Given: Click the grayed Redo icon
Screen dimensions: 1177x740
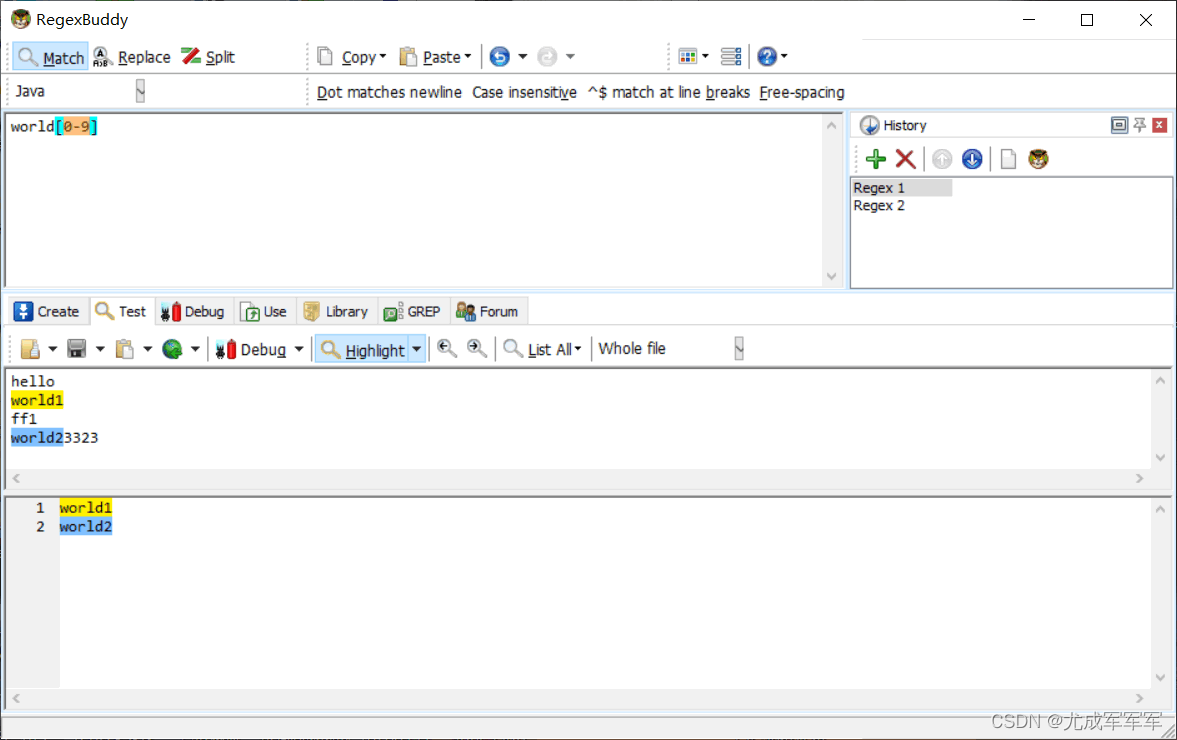Looking at the screenshot, I should (x=547, y=56).
